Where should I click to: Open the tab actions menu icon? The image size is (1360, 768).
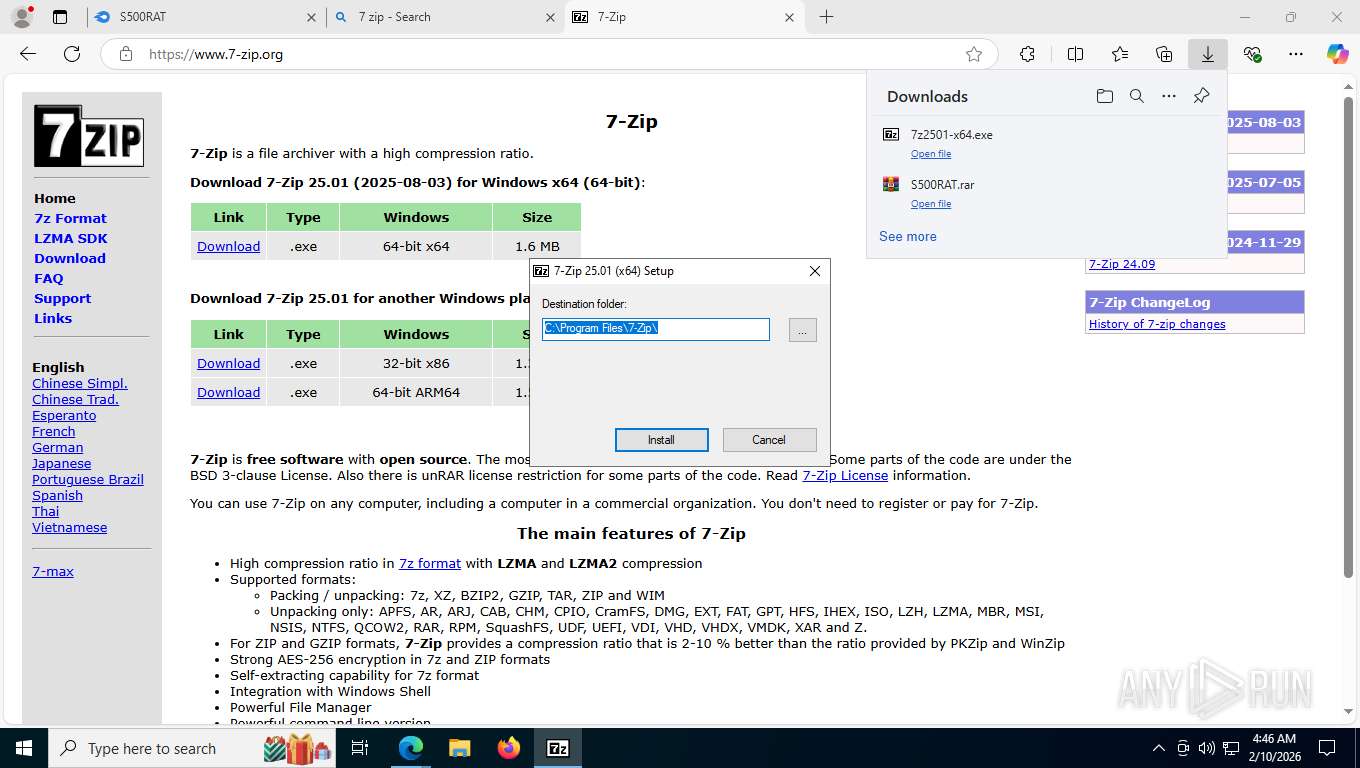click(x=60, y=17)
